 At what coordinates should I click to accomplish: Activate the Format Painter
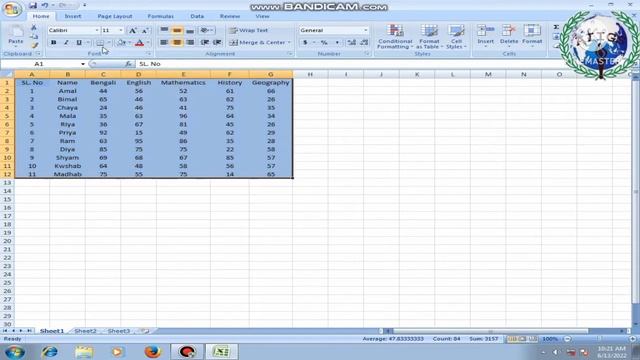coord(34,45)
